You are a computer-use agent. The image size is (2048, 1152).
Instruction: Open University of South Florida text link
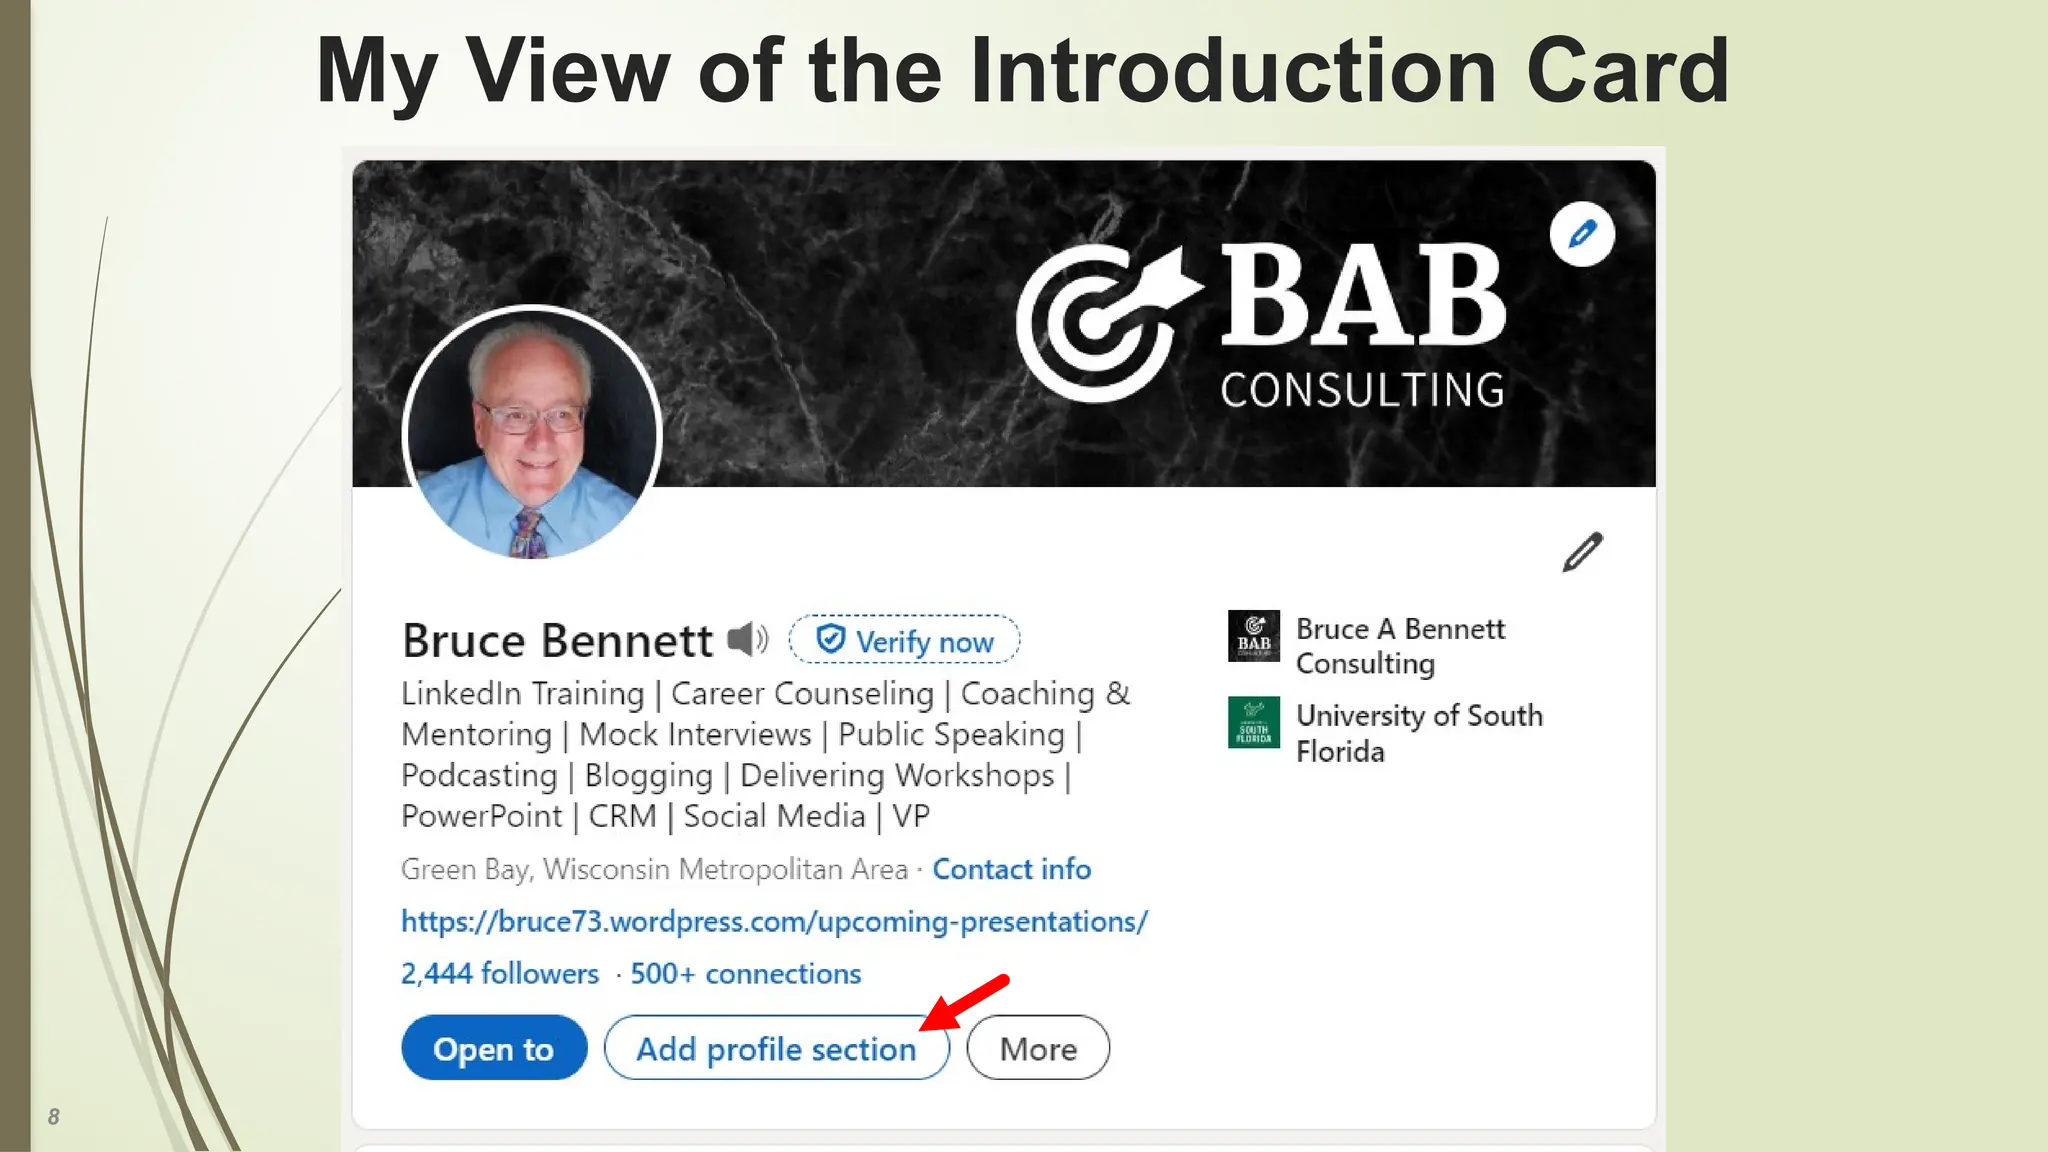pyautogui.click(x=1418, y=732)
